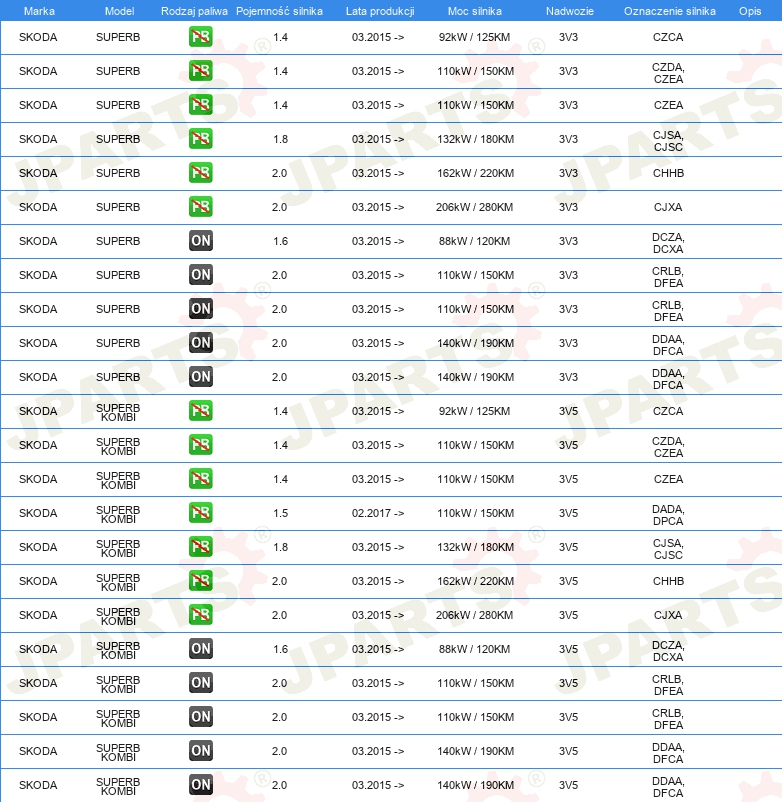Click 02.2017 production date cell
This screenshot has height=802, width=782.
pos(377,513)
